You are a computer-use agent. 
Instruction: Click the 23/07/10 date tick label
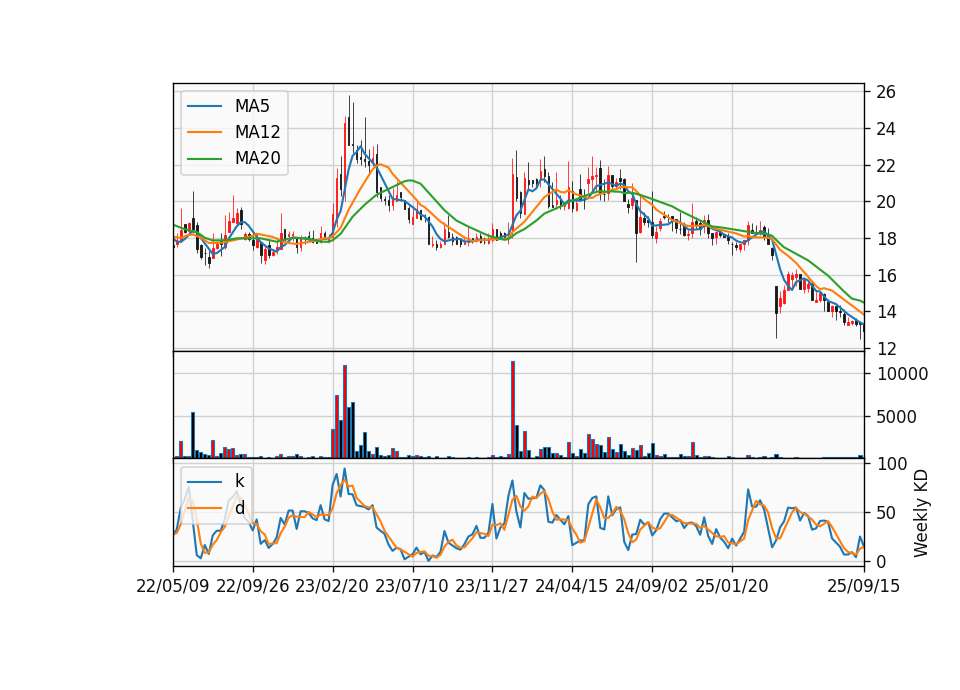click(x=411, y=586)
